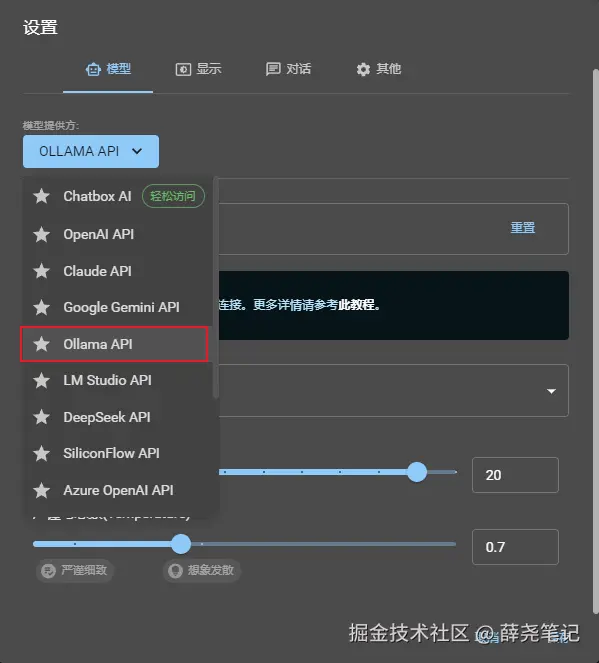599x663 pixels.
Task: Click the context message count slider handle
Action: pos(417,472)
